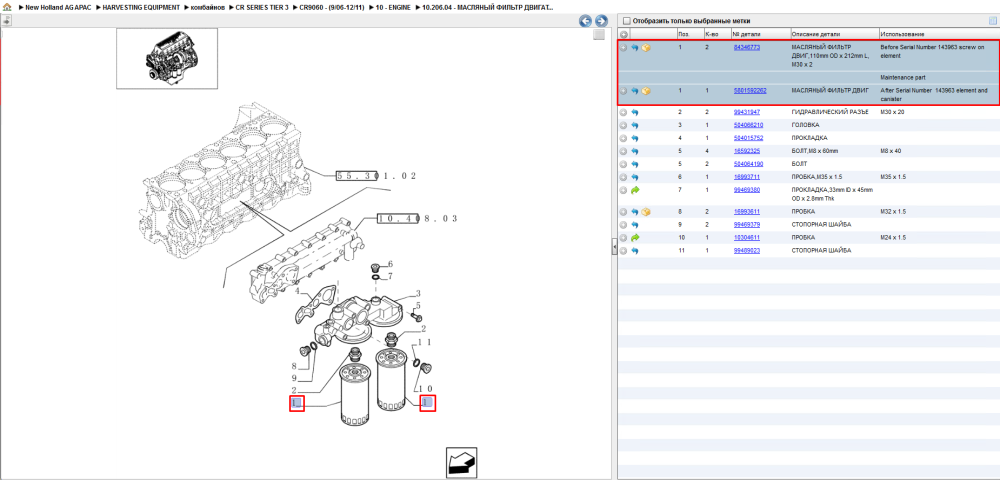Click the blue arrow icon for part 16592325
The width and height of the screenshot is (1000, 480).
[635, 152]
